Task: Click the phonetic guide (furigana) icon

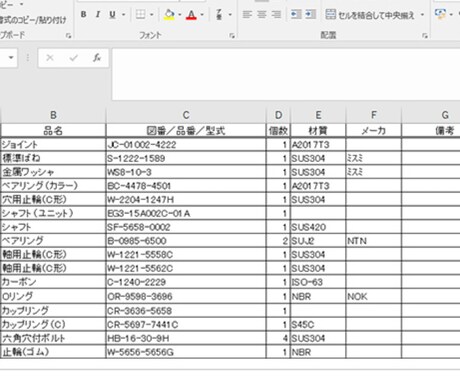Action: point(219,14)
